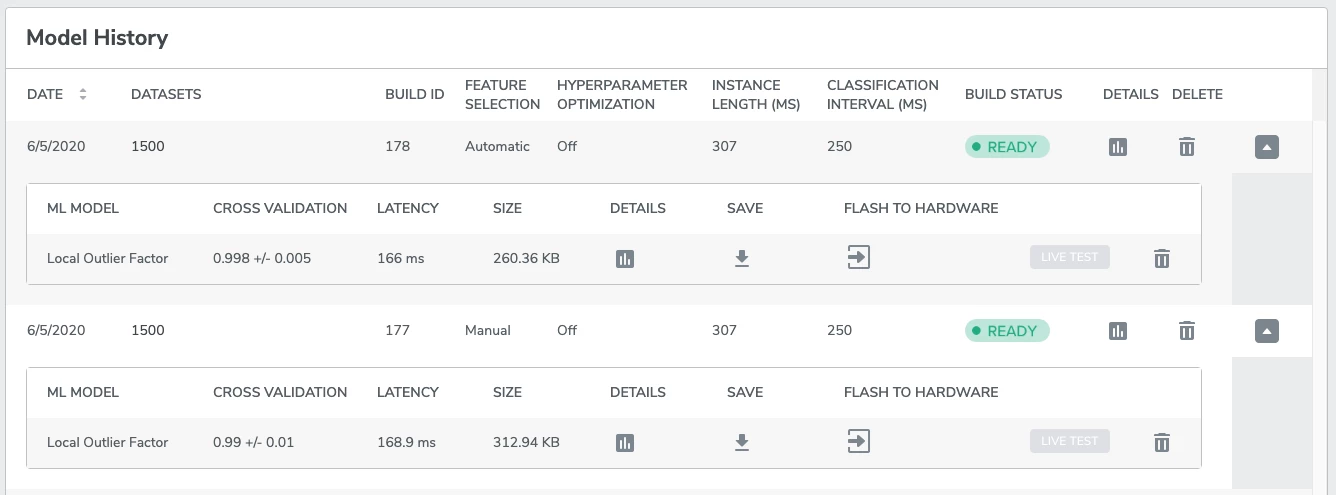Collapse the build 178 row
The image size is (1336, 495).
click(1267, 147)
